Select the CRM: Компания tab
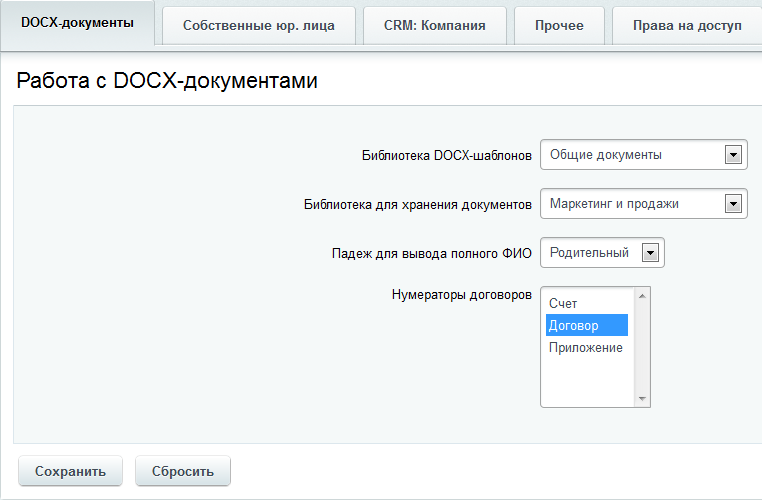762x500 pixels. coord(434,25)
